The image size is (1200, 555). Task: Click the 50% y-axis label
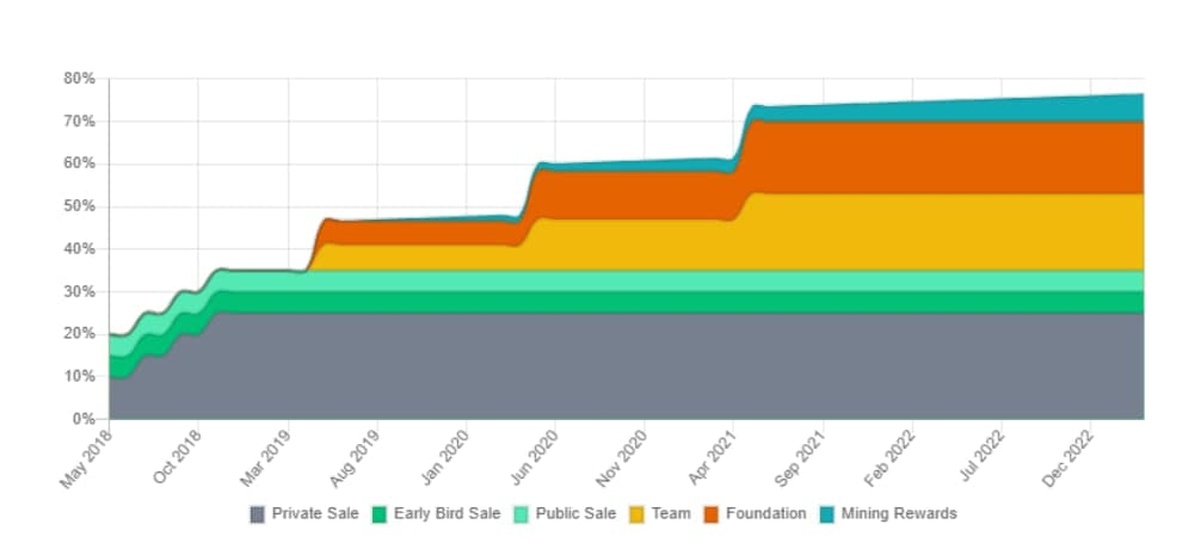coord(80,207)
